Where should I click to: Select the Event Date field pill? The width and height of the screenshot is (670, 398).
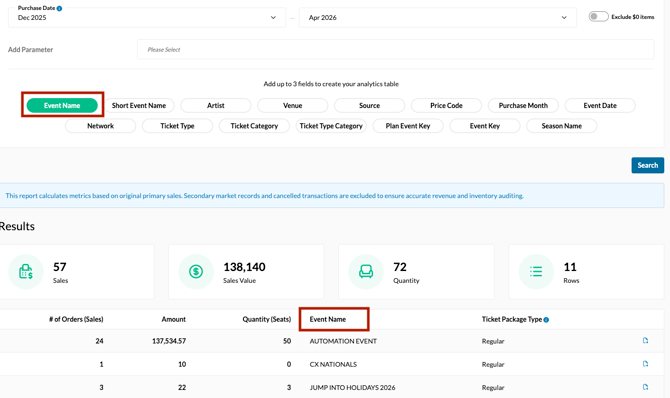tap(600, 106)
